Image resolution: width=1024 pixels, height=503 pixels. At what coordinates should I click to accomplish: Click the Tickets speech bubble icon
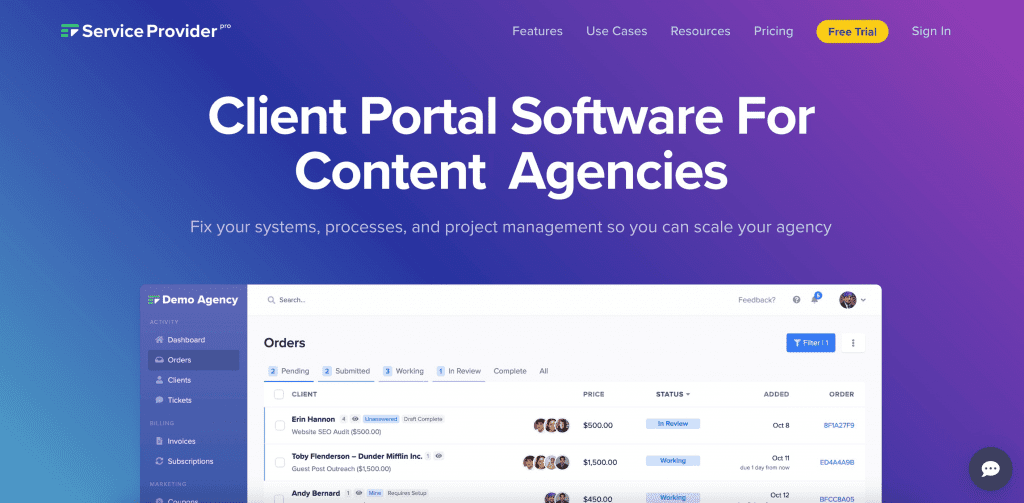pos(159,400)
